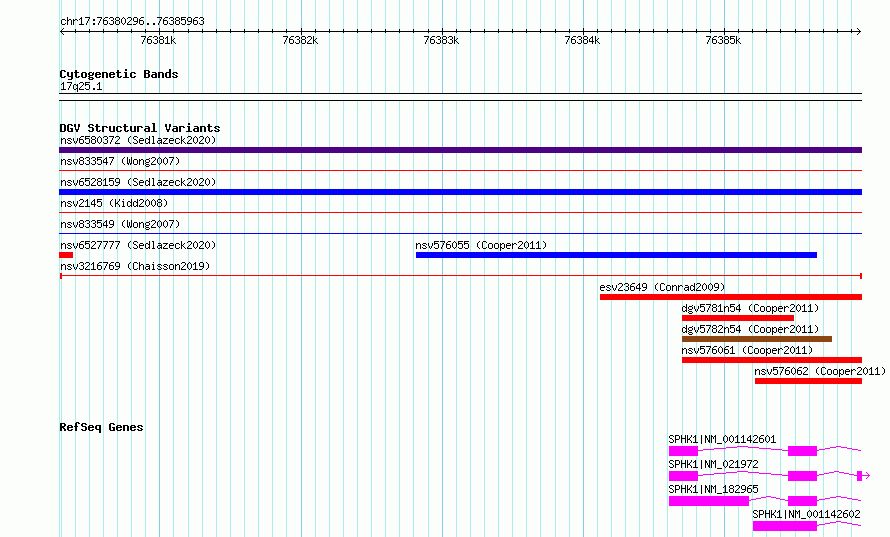The image size is (890, 537).
Task: Select the nsv576062 (Cooper2011) label
Action: [x=820, y=371]
